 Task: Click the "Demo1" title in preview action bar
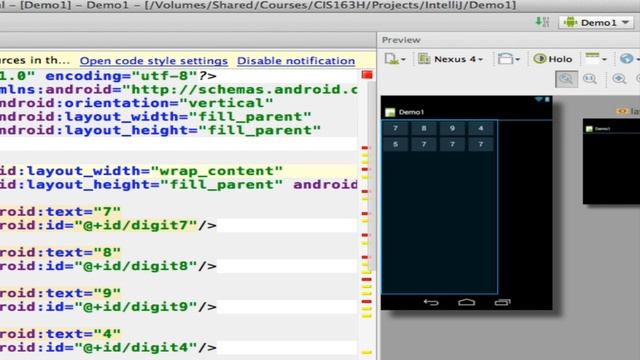point(411,112)
